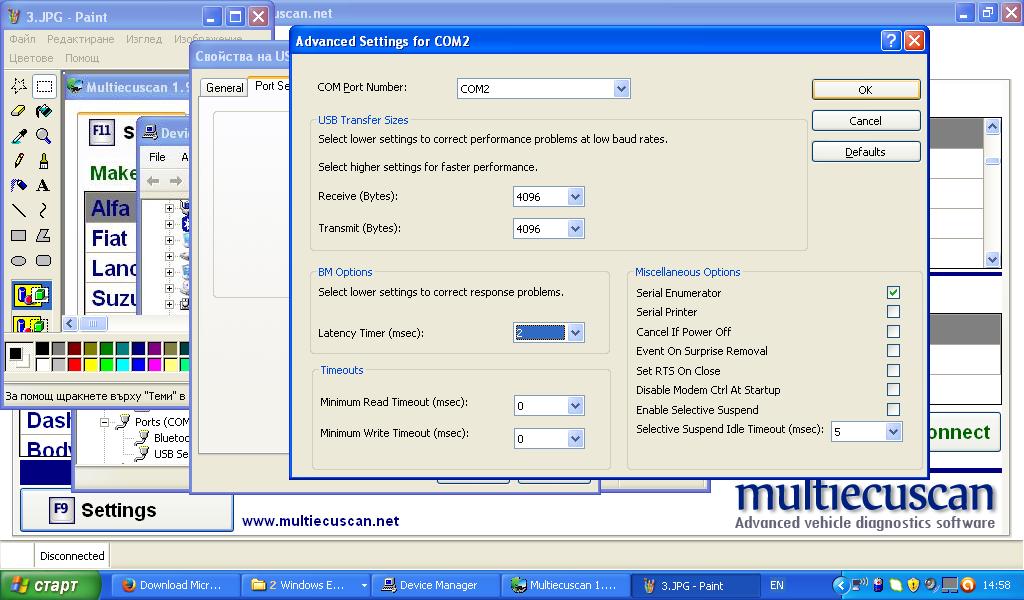Viewport: 1024px width, 600px height.
Task: Open the Receive (Bytes) dropdown
Action: 575,197
